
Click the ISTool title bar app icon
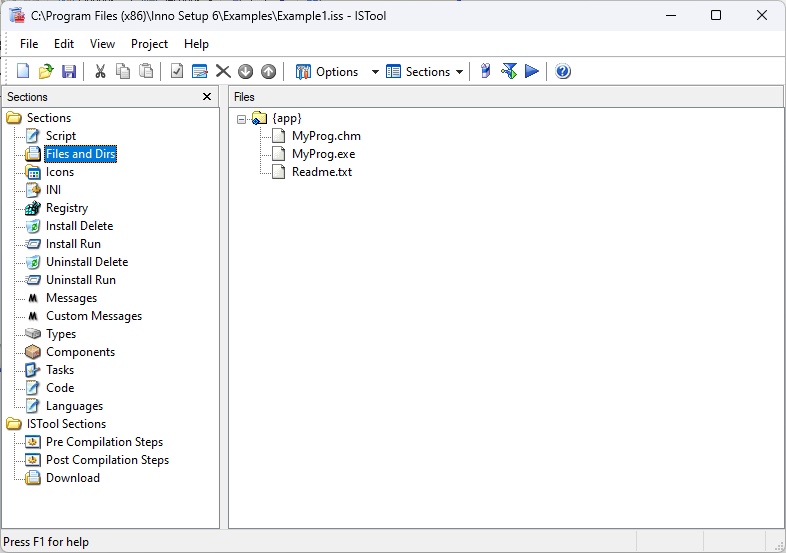17,16
